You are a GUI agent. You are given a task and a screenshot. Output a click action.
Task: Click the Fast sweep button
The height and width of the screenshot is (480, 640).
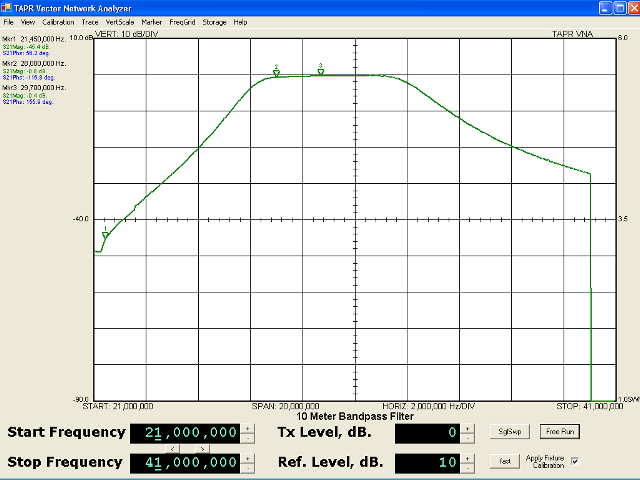[507, 461]
